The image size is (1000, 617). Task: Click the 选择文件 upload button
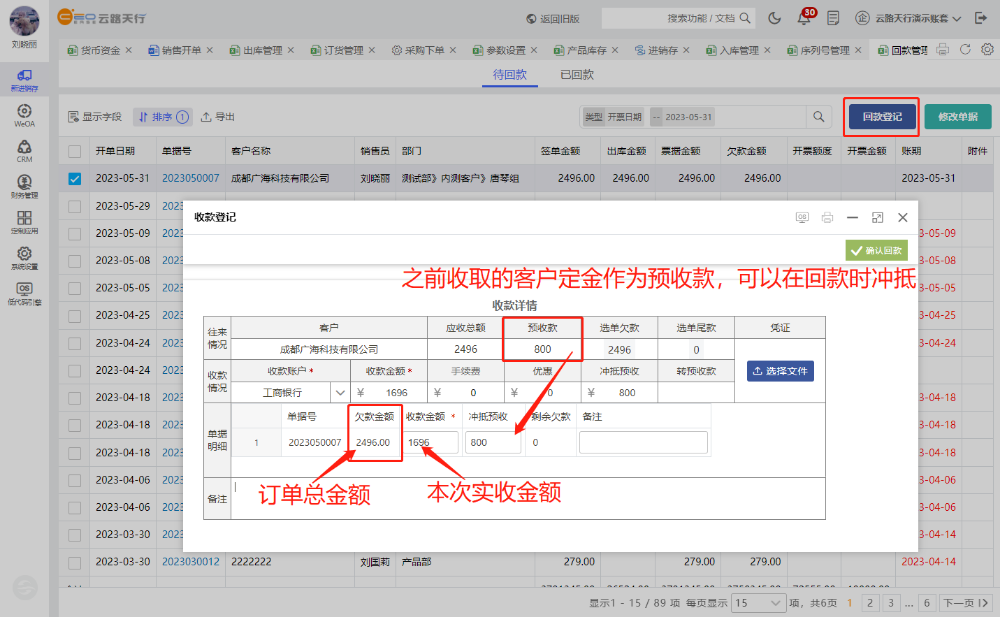(x=780, y=371)
